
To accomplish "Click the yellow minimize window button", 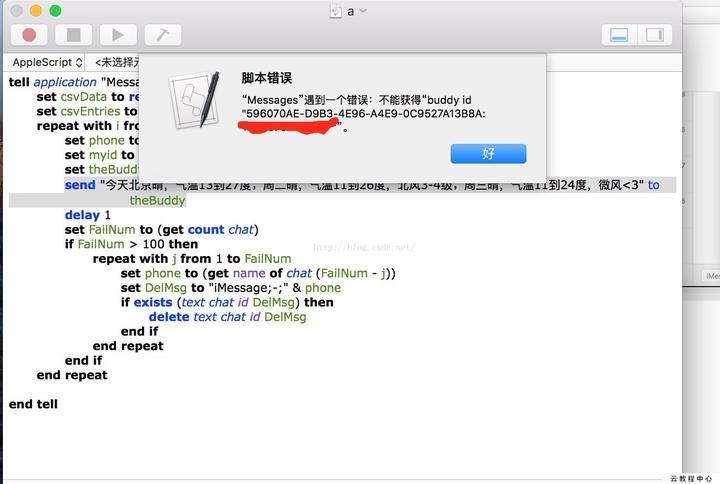I will (35, 11).
